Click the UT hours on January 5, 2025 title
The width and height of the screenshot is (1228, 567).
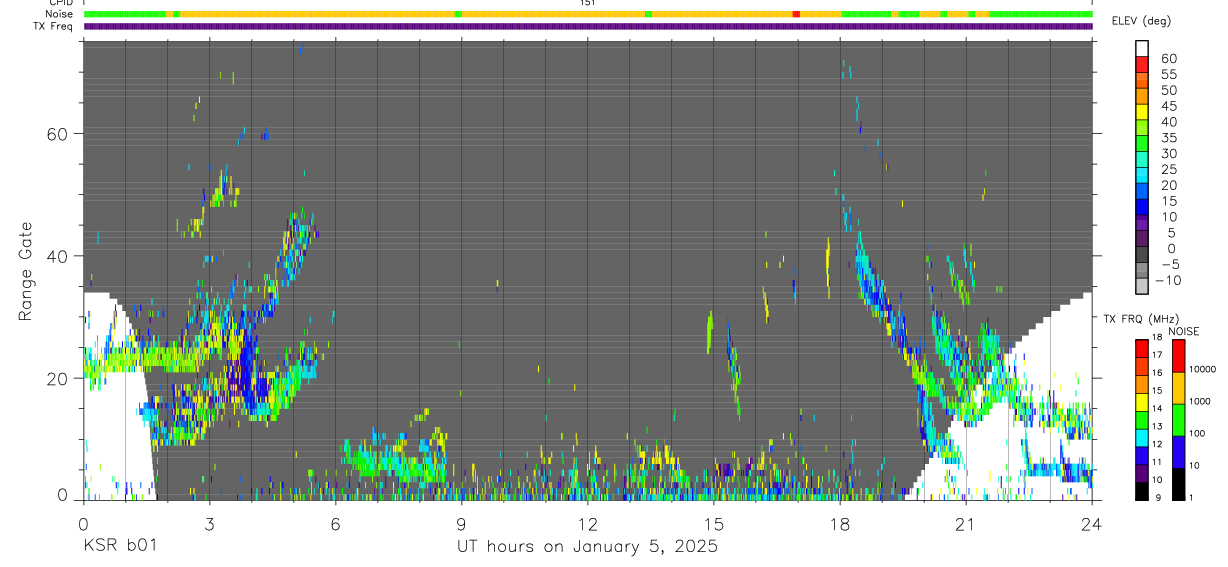(587, 548)
